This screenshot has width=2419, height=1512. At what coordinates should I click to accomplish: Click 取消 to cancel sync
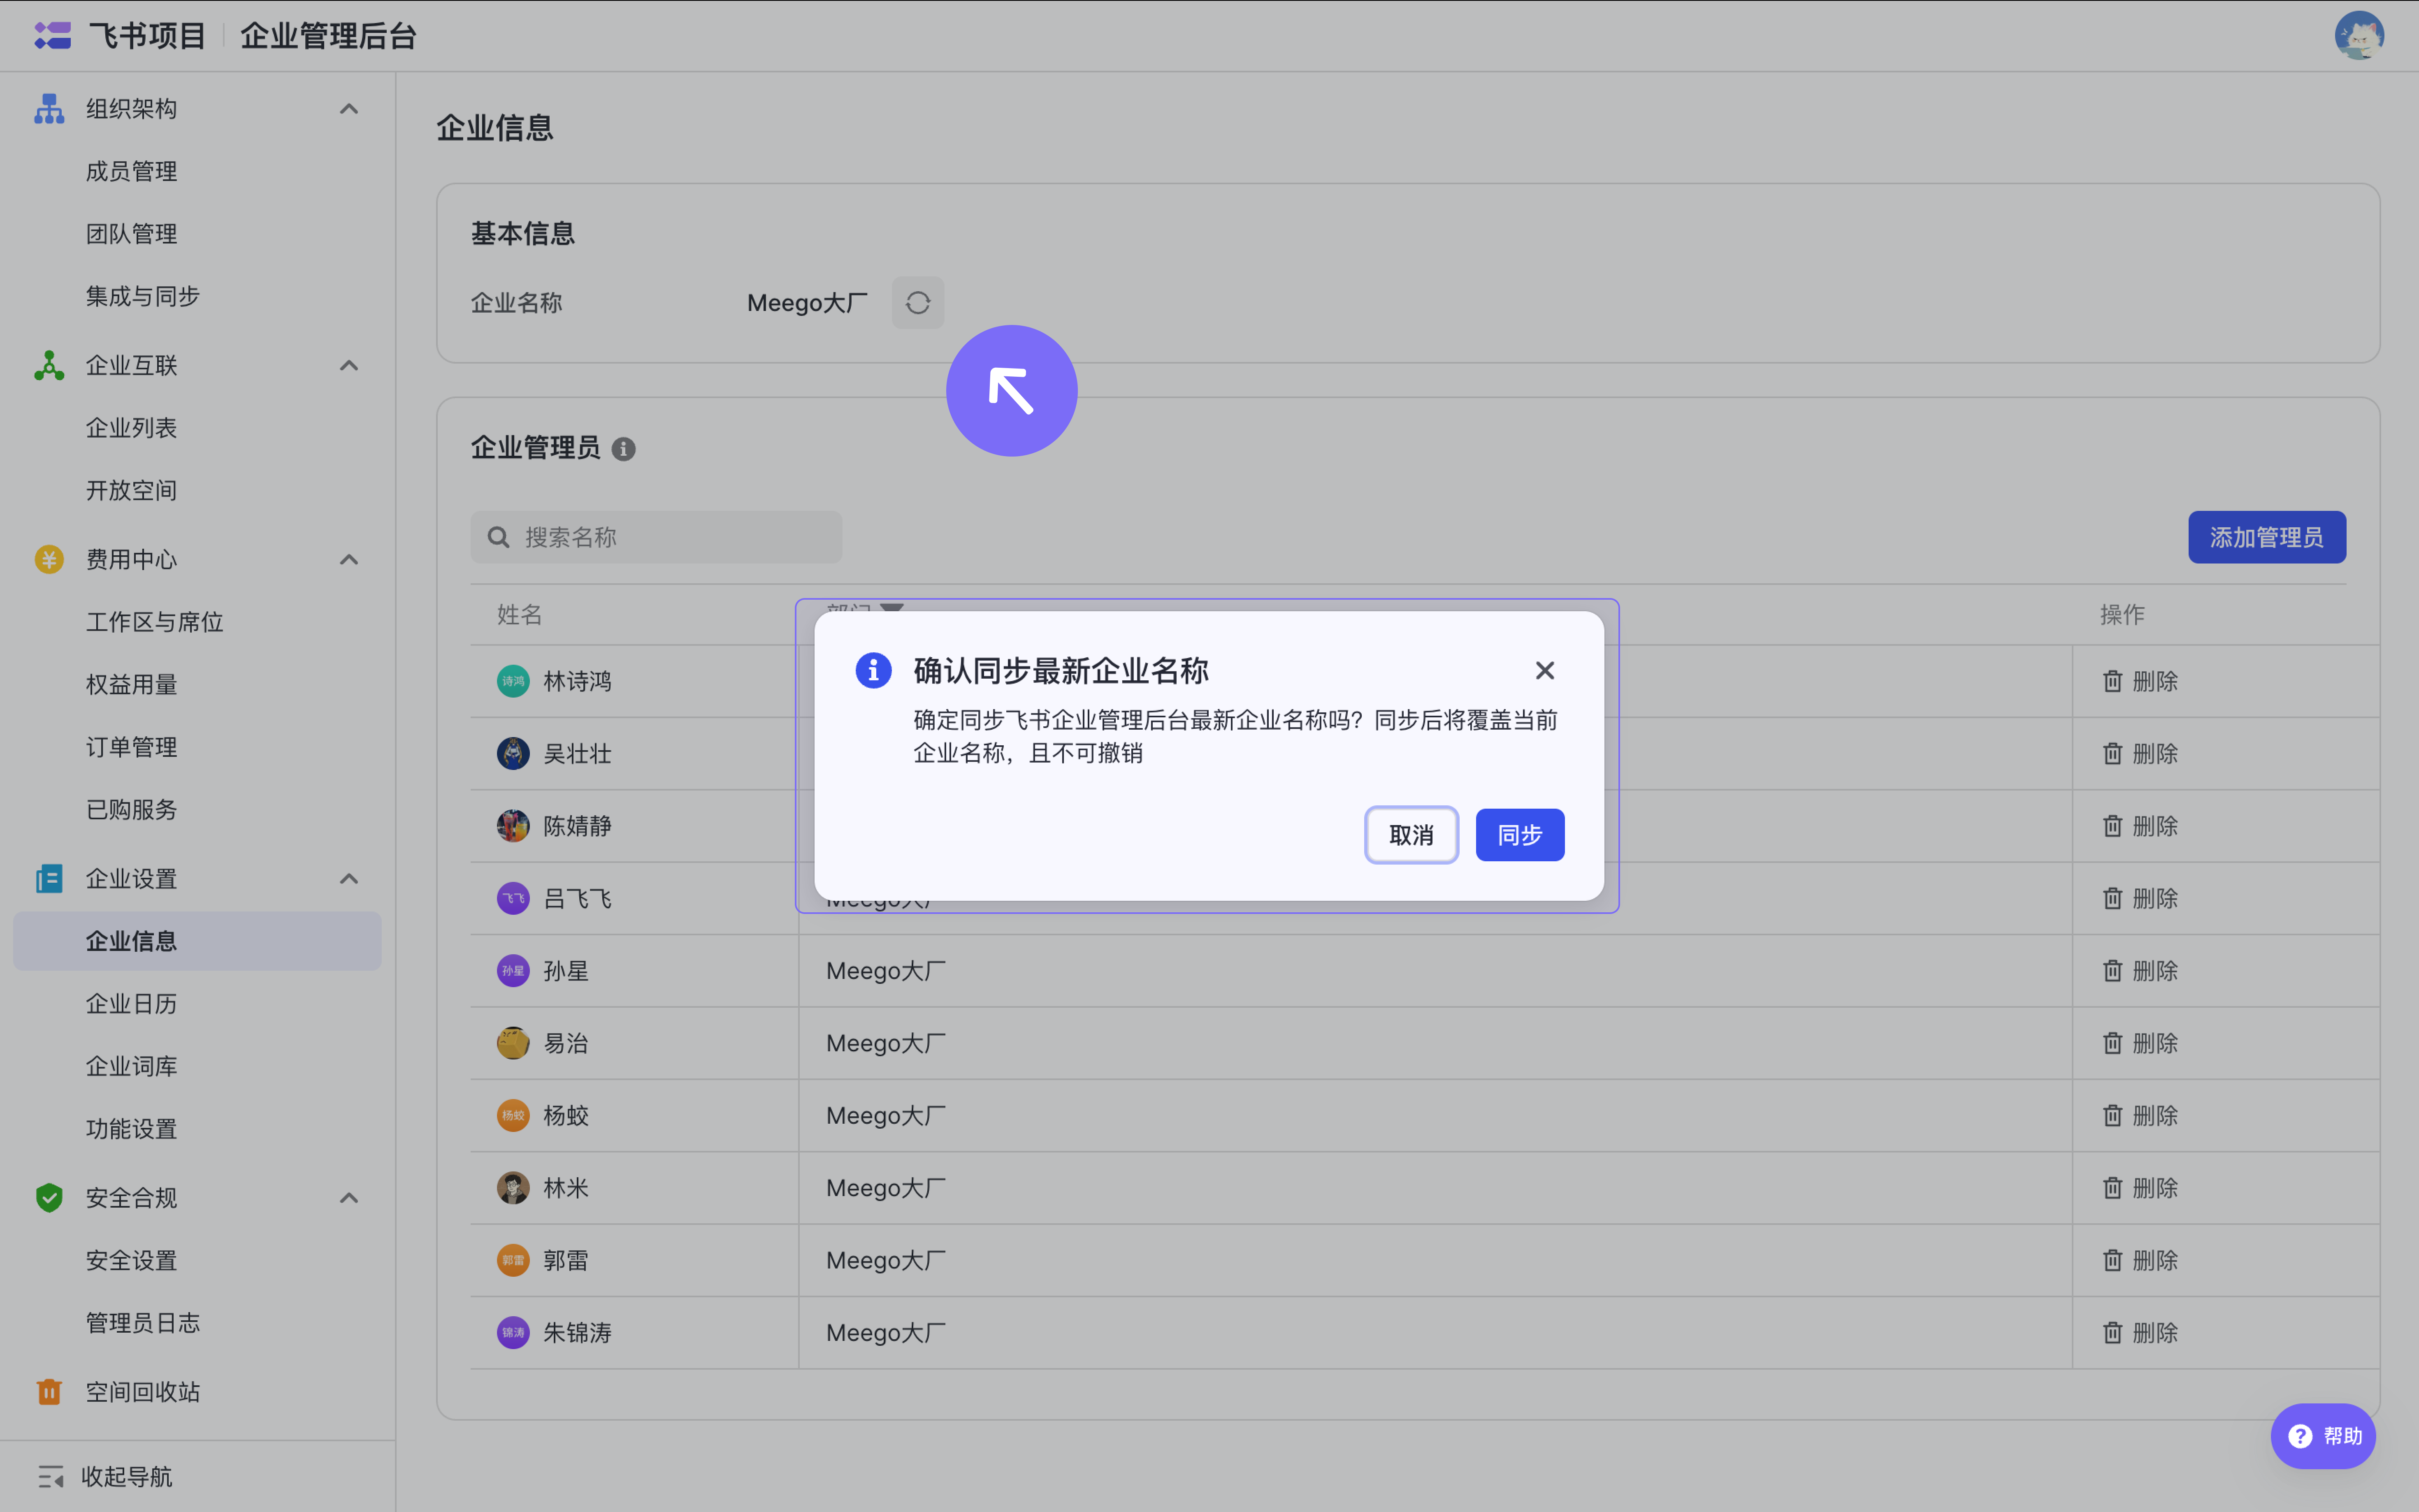pyautogui.click(x=1411, y=835)
